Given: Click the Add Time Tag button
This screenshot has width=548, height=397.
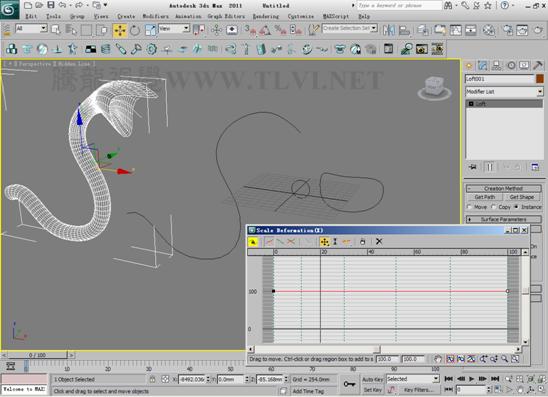Looking at the screenshot, I should (x=308, y=391).
